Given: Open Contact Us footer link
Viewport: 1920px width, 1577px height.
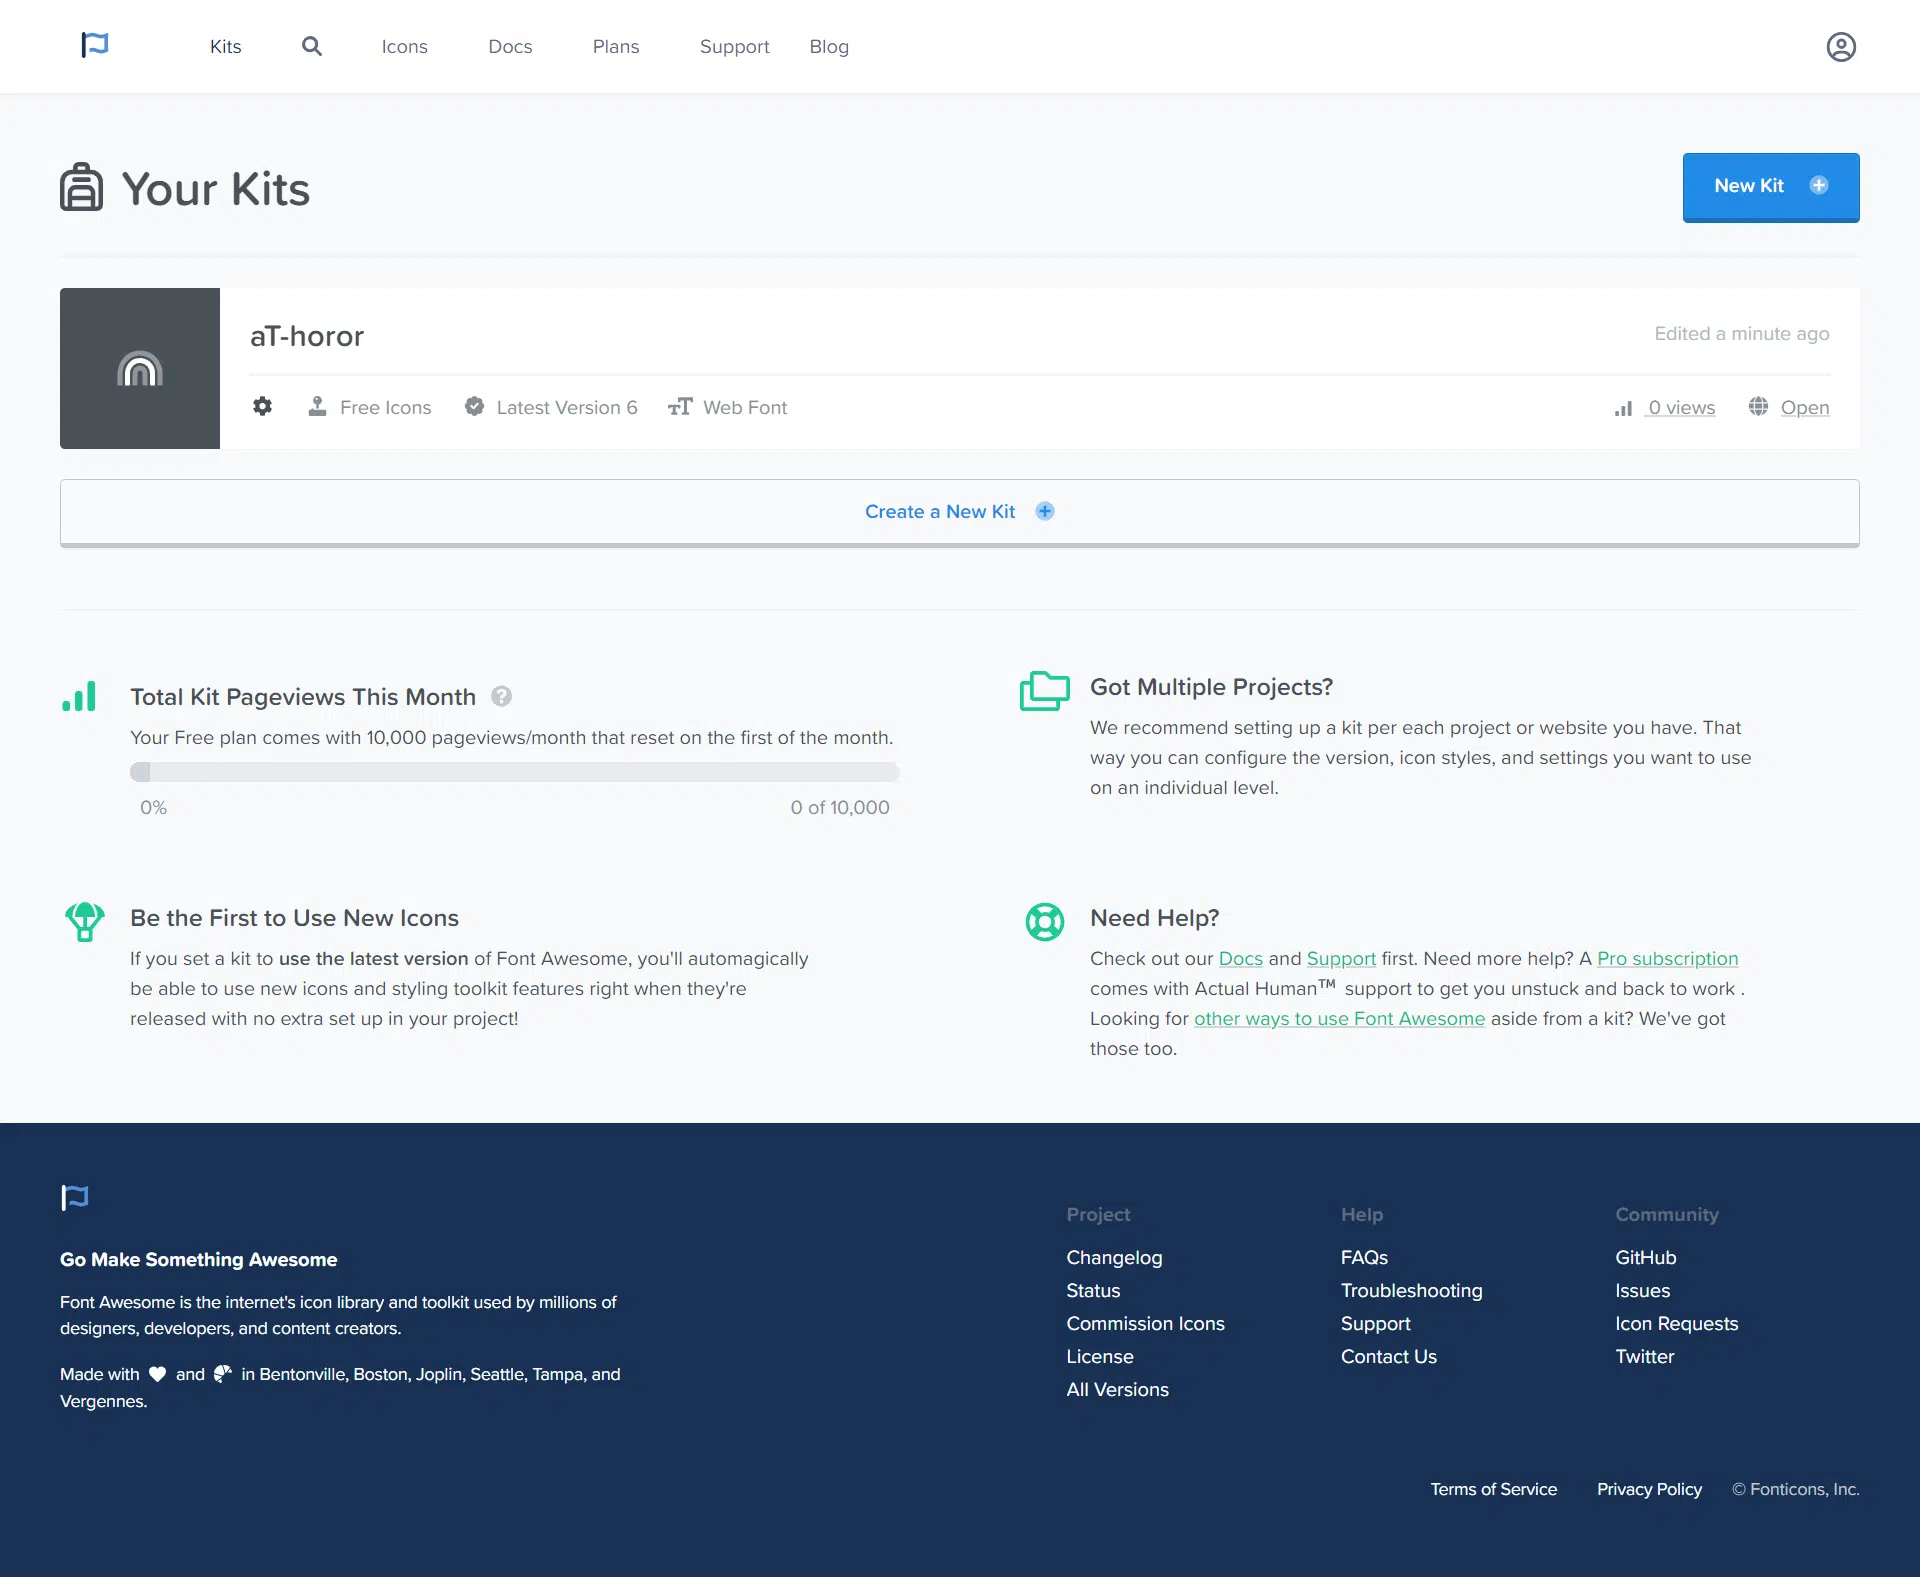Looking at the screenshot, I should point(1388,1357).
